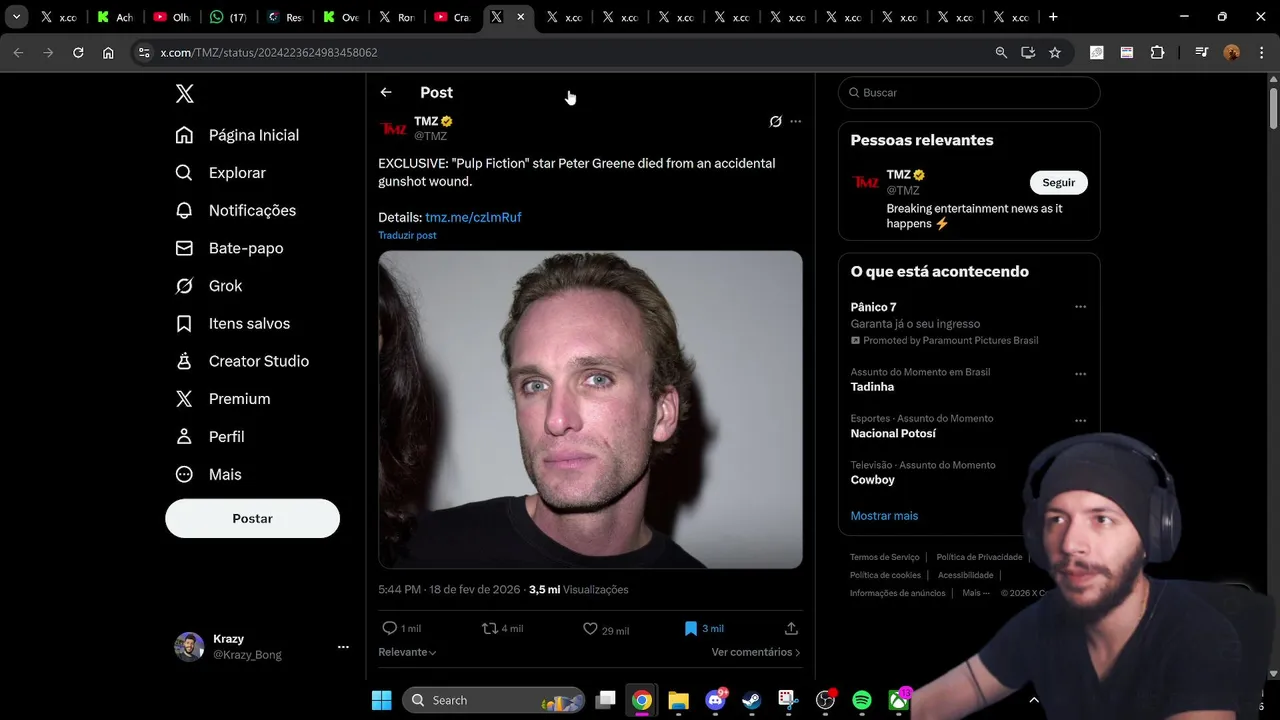Open Itens salvos bookmark icon
This screenshot has height=720, width=1280.
coord(184,324)
